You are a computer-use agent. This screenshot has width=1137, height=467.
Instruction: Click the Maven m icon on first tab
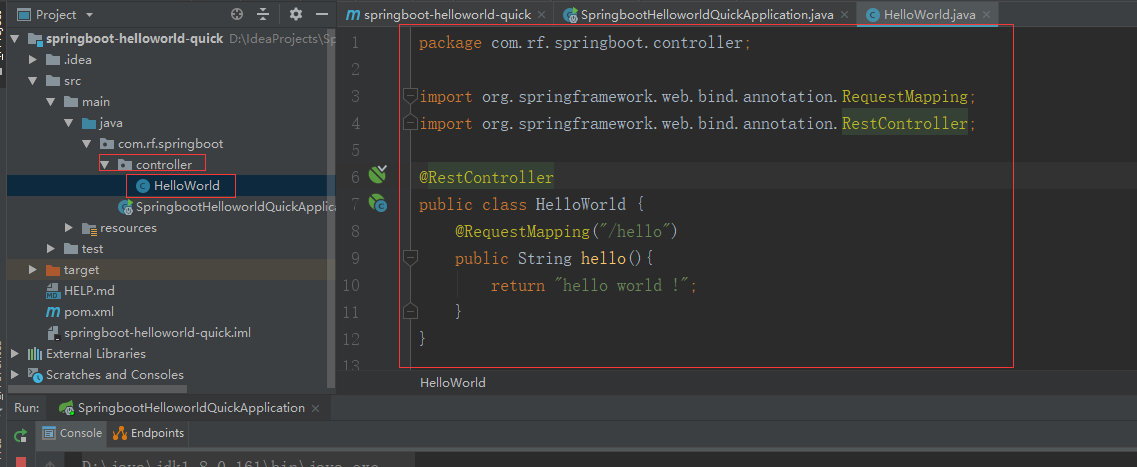(x=352, y=15)
